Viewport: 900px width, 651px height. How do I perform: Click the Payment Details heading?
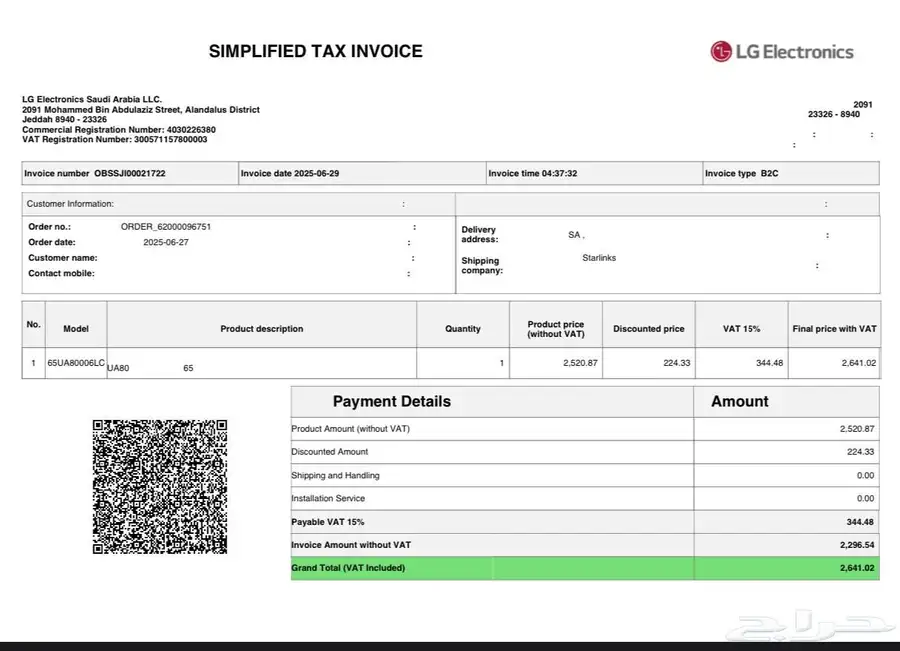392,401
